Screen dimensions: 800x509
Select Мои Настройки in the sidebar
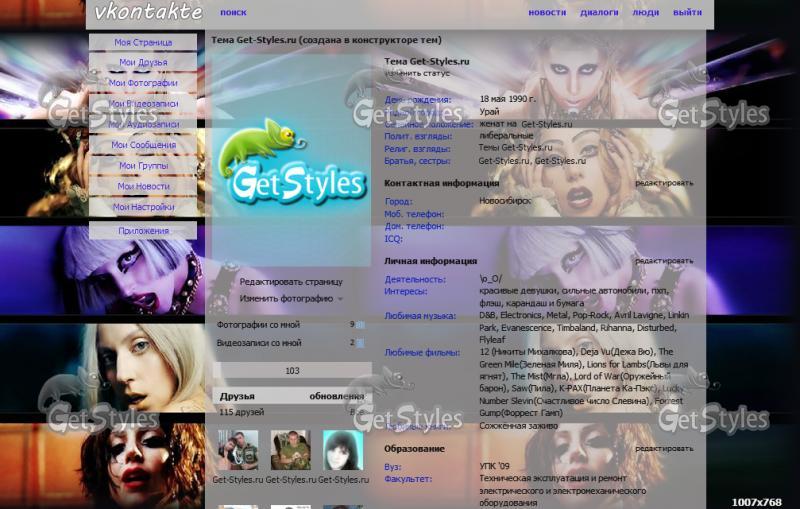[x=143, y=207]
